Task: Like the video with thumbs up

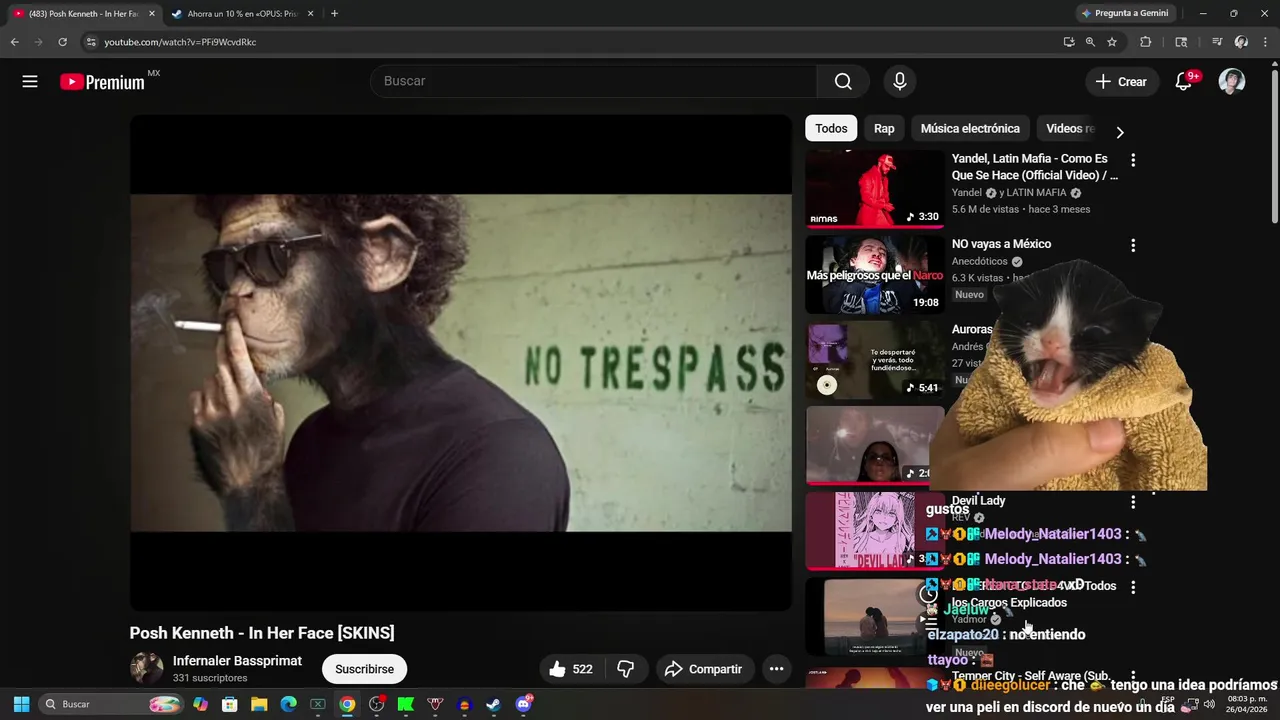Action: tap(570, 669)
